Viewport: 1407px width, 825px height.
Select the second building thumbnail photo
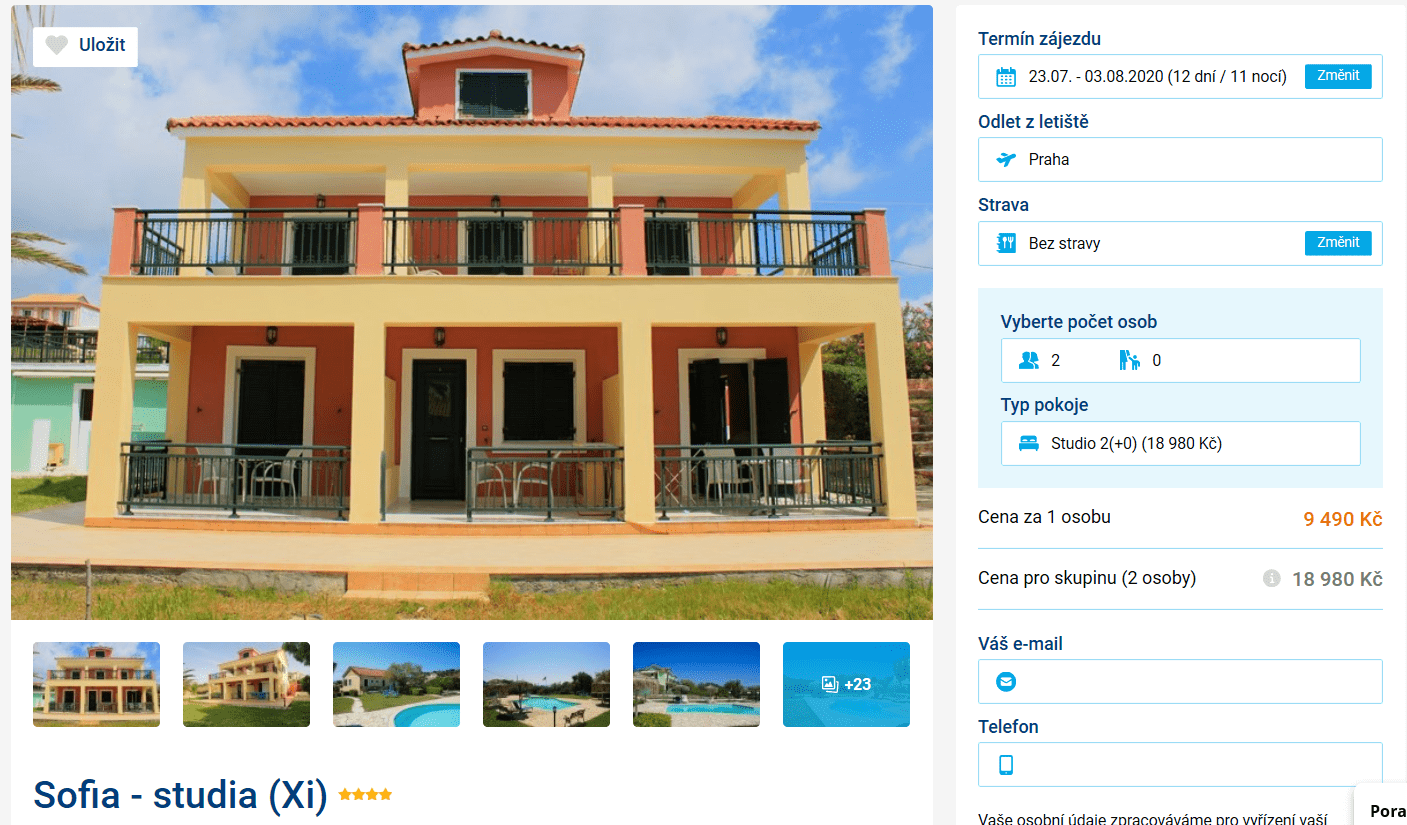[246, 684]
